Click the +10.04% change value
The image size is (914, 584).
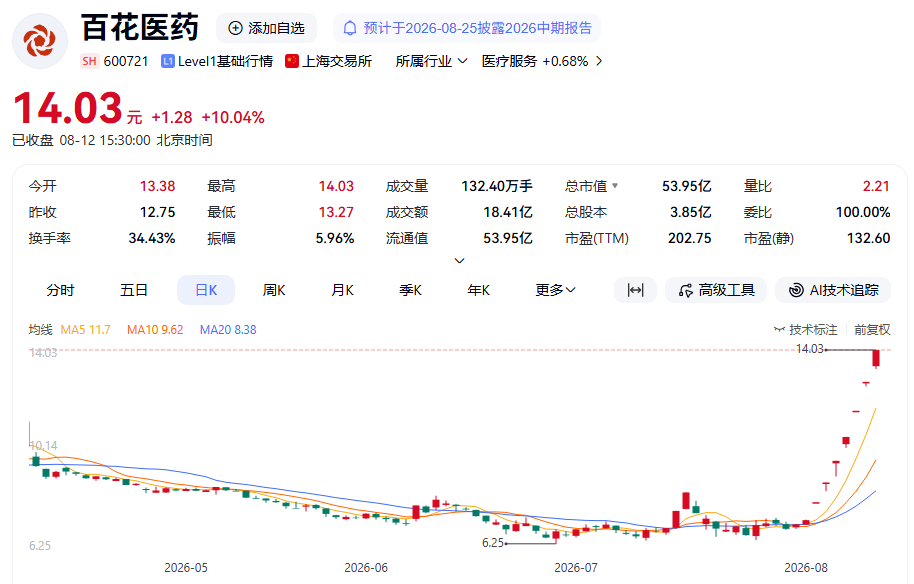tap(233, 117)
